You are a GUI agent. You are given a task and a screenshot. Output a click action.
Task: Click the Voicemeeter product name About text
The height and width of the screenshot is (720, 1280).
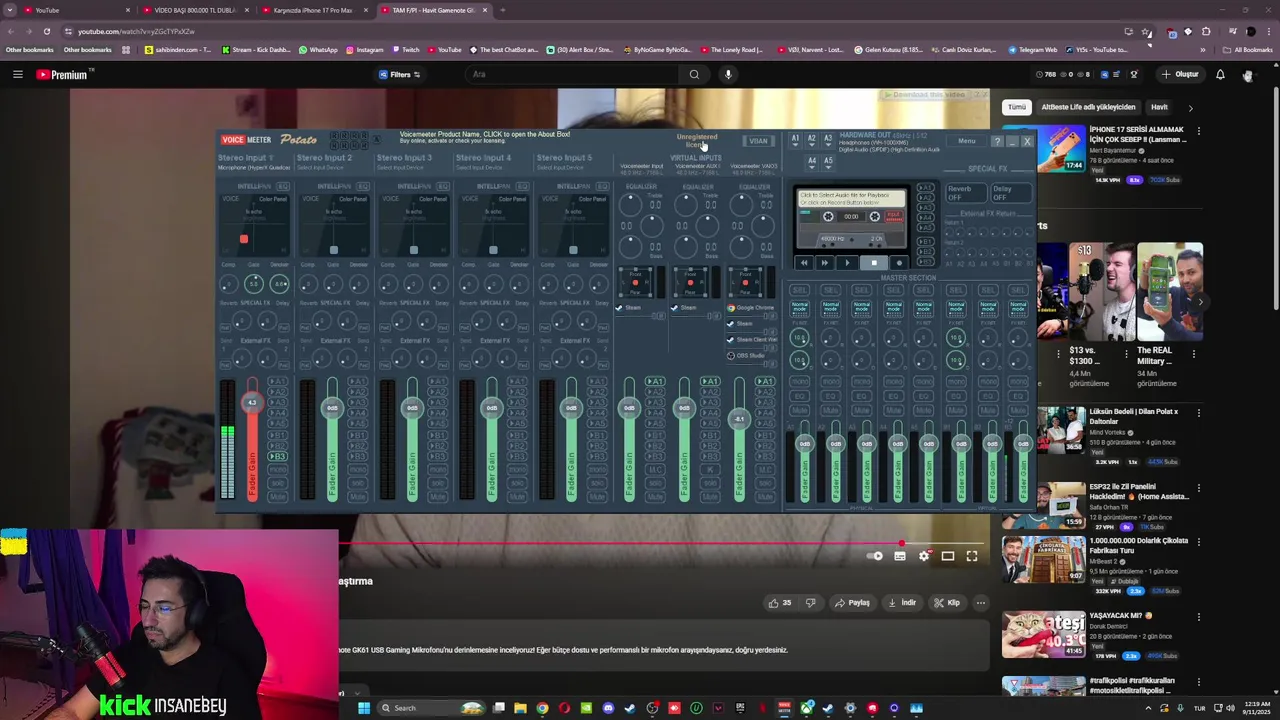point(485,134)
